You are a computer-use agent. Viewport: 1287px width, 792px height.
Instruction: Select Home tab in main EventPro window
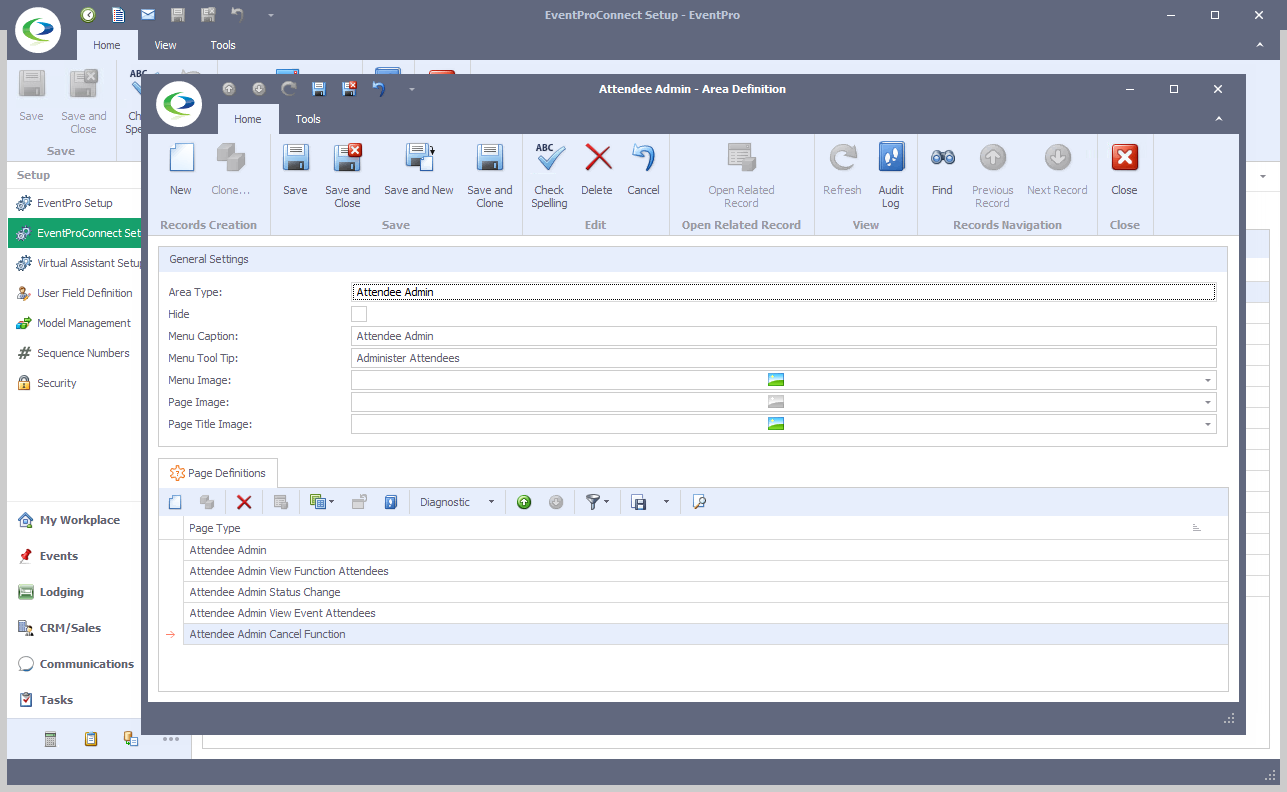107,45
